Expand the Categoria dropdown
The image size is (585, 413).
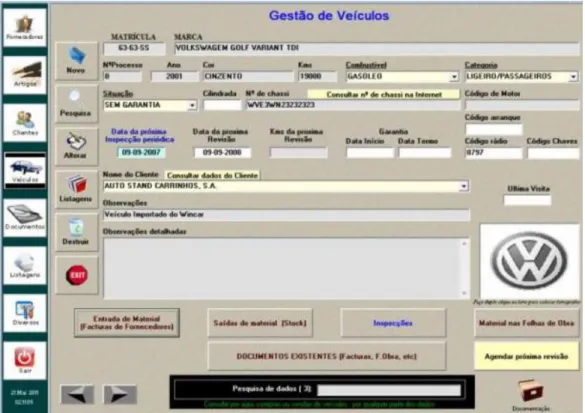coord(573,77)
